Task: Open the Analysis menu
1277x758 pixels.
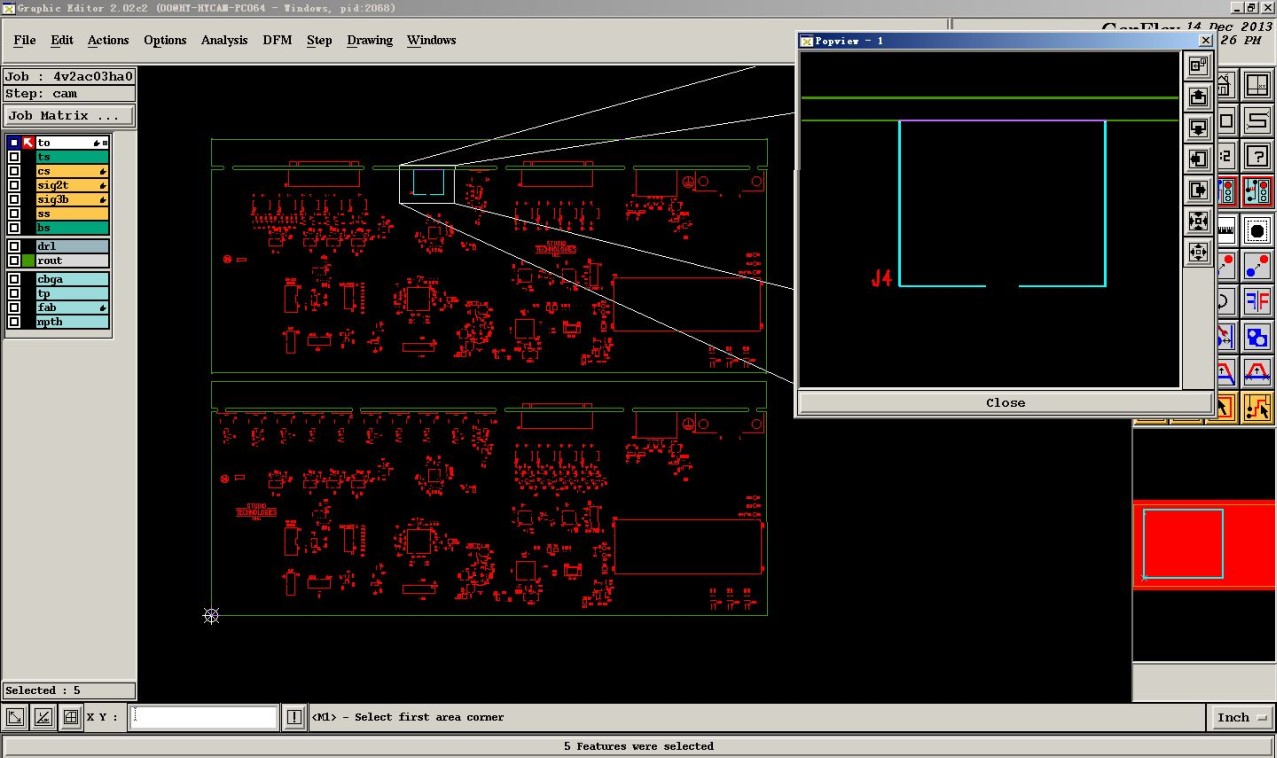Action: point(224,40)
